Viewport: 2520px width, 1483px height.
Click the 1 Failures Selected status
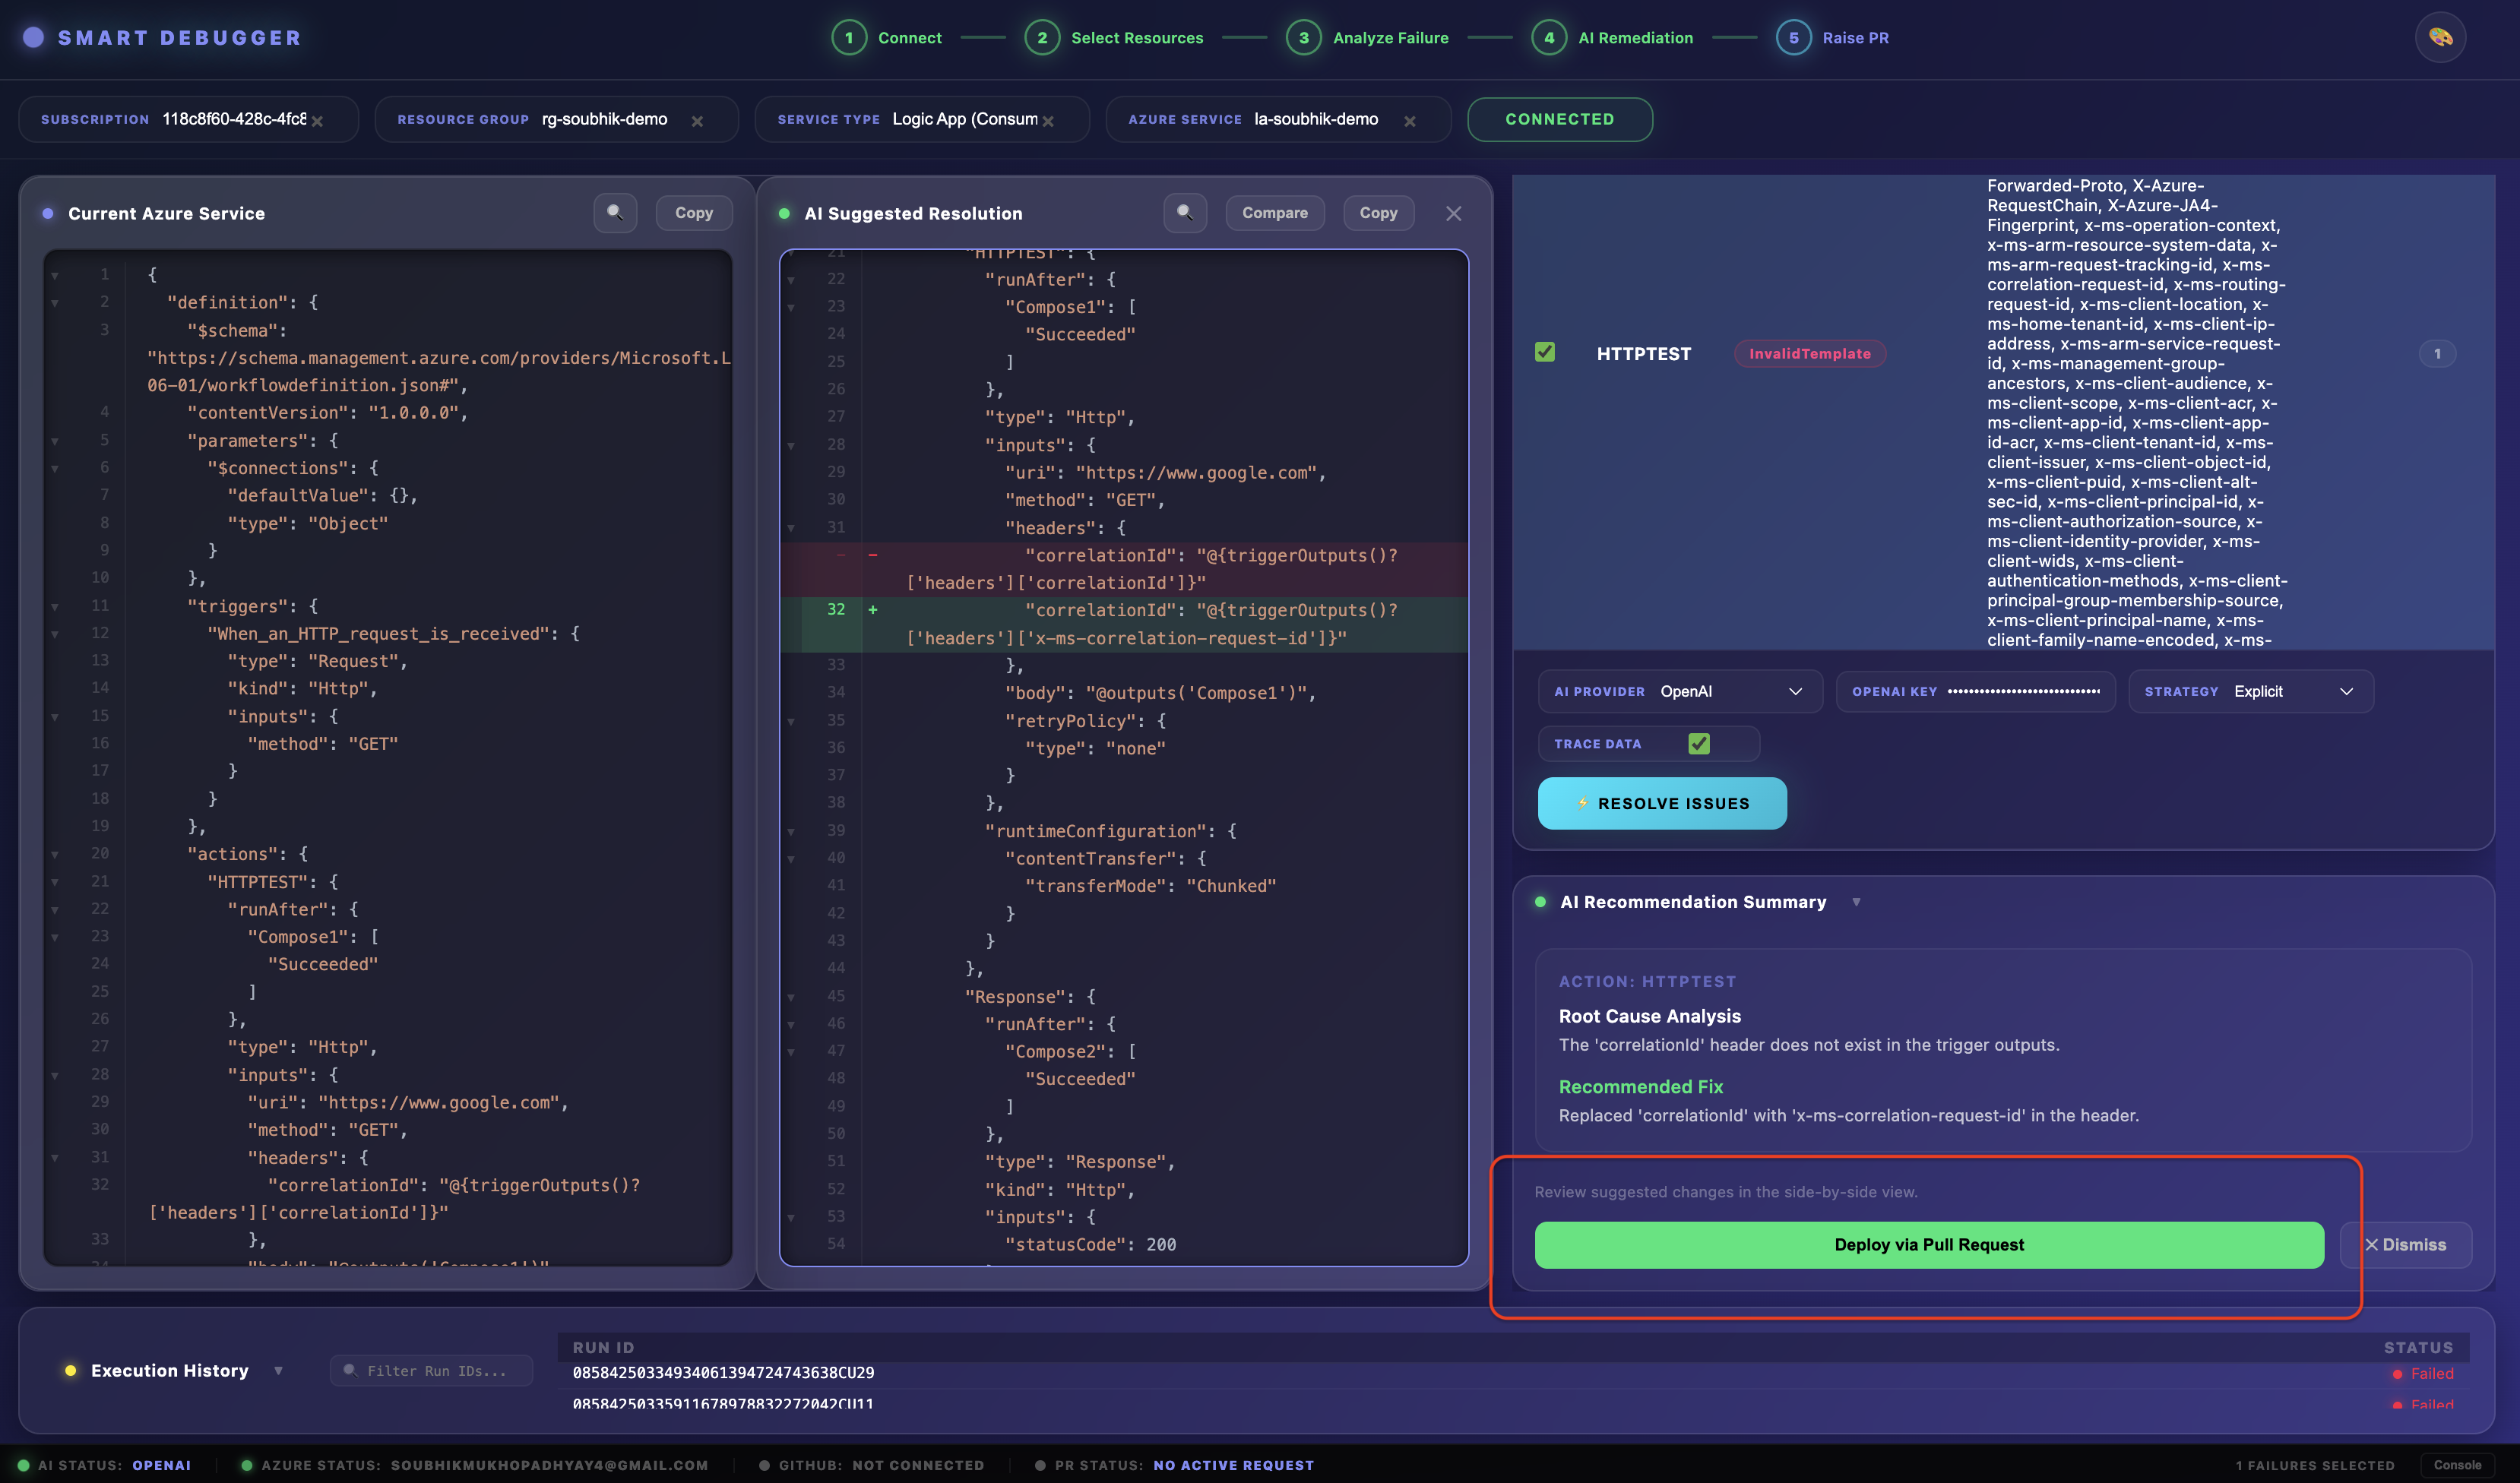(x=2315, y=1466)
